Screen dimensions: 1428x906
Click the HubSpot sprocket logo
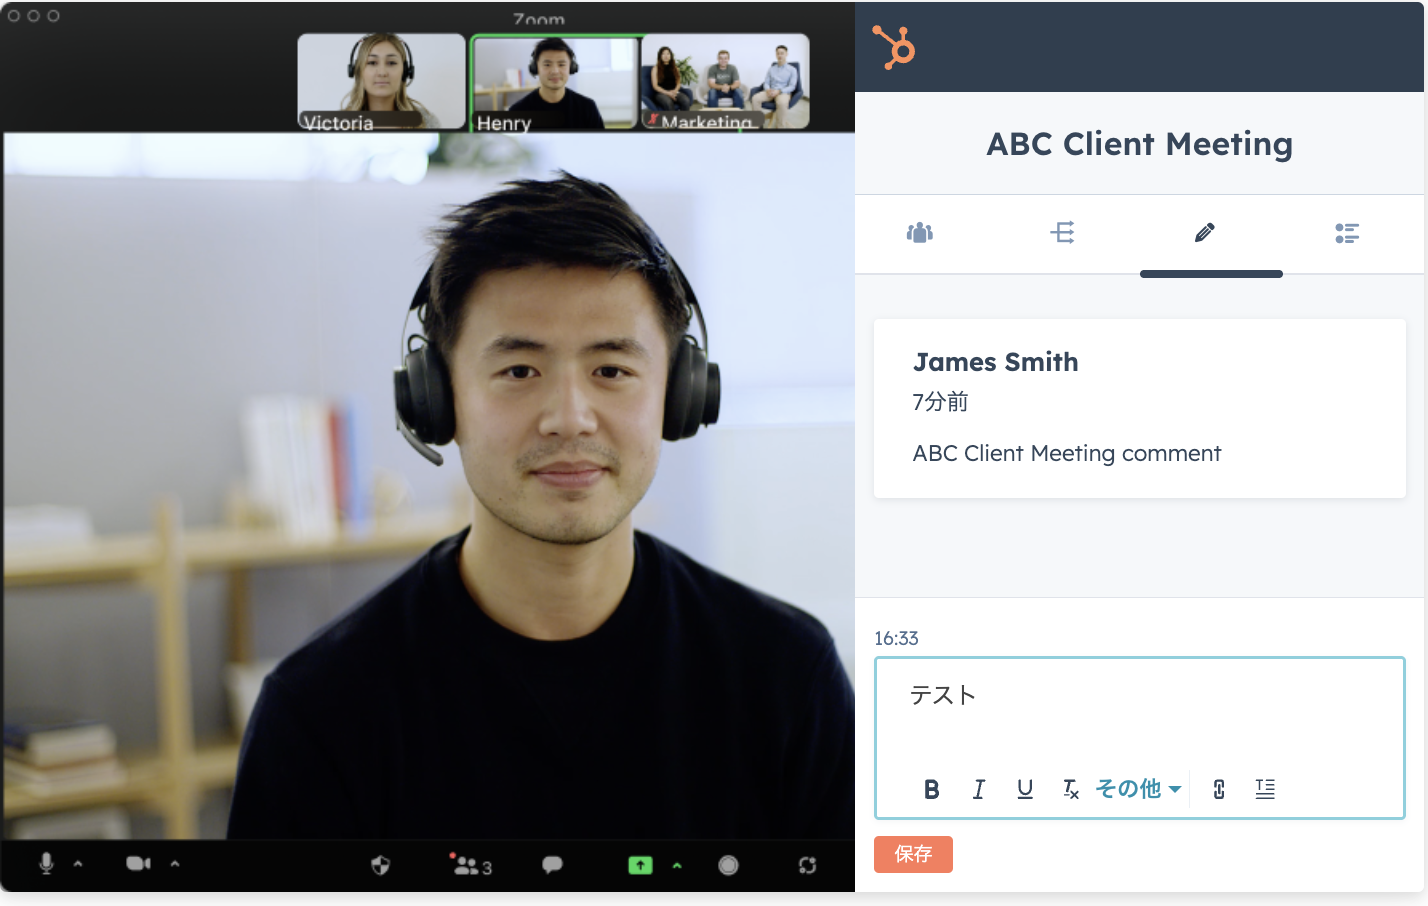coord(893,47)
